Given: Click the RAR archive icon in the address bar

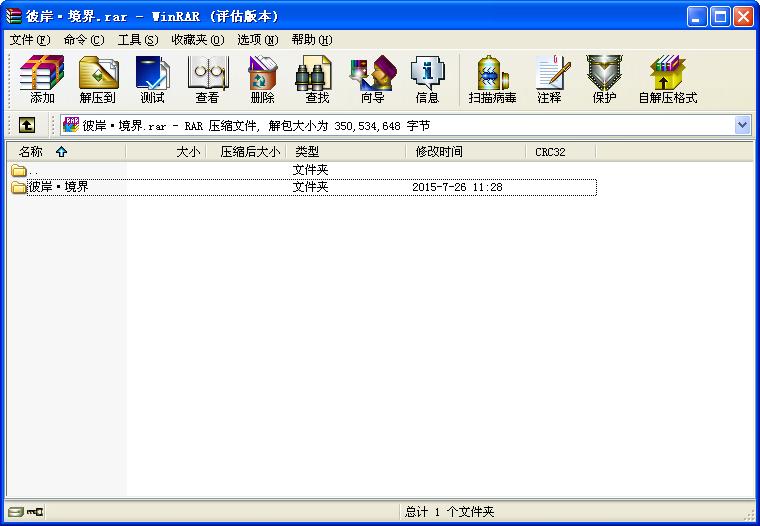Looking at the screenshot, I should [71, 125].
